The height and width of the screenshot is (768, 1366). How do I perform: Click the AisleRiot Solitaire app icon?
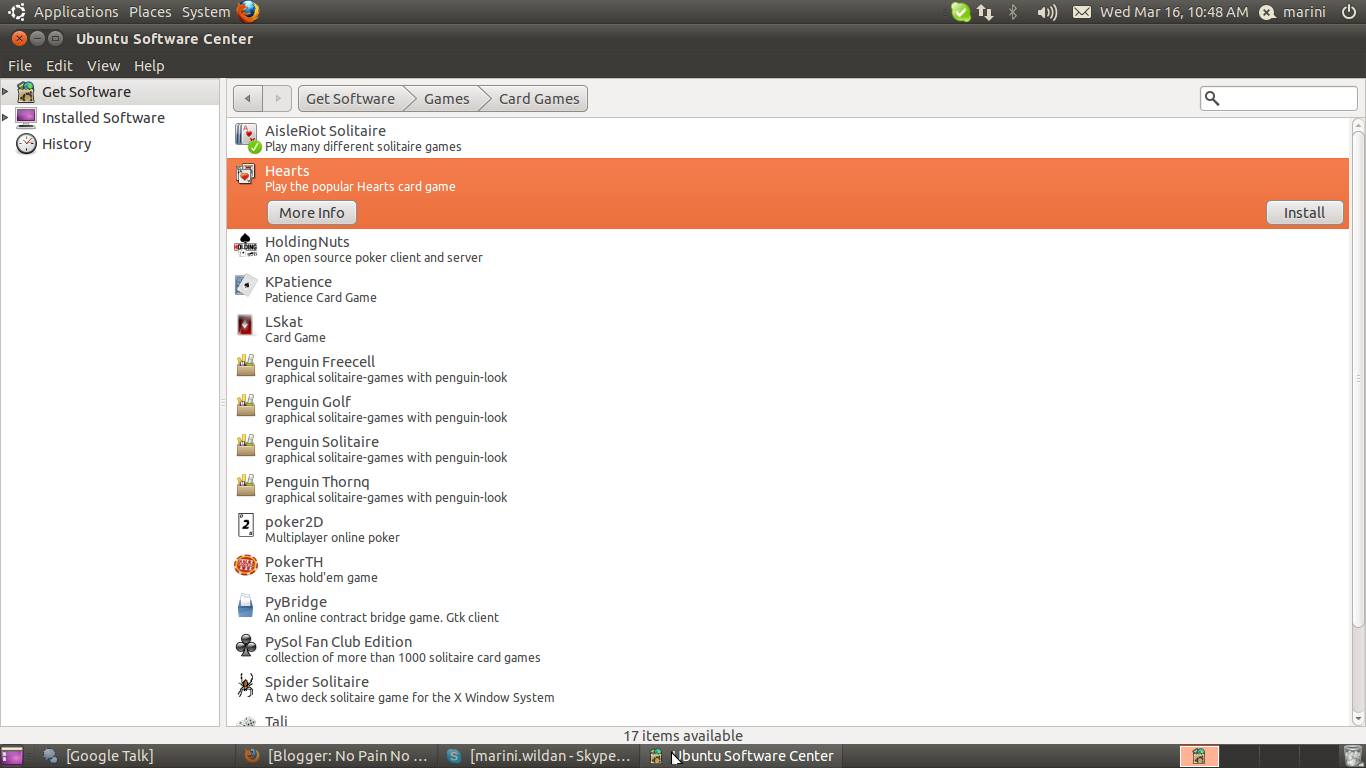click(246, 137)
